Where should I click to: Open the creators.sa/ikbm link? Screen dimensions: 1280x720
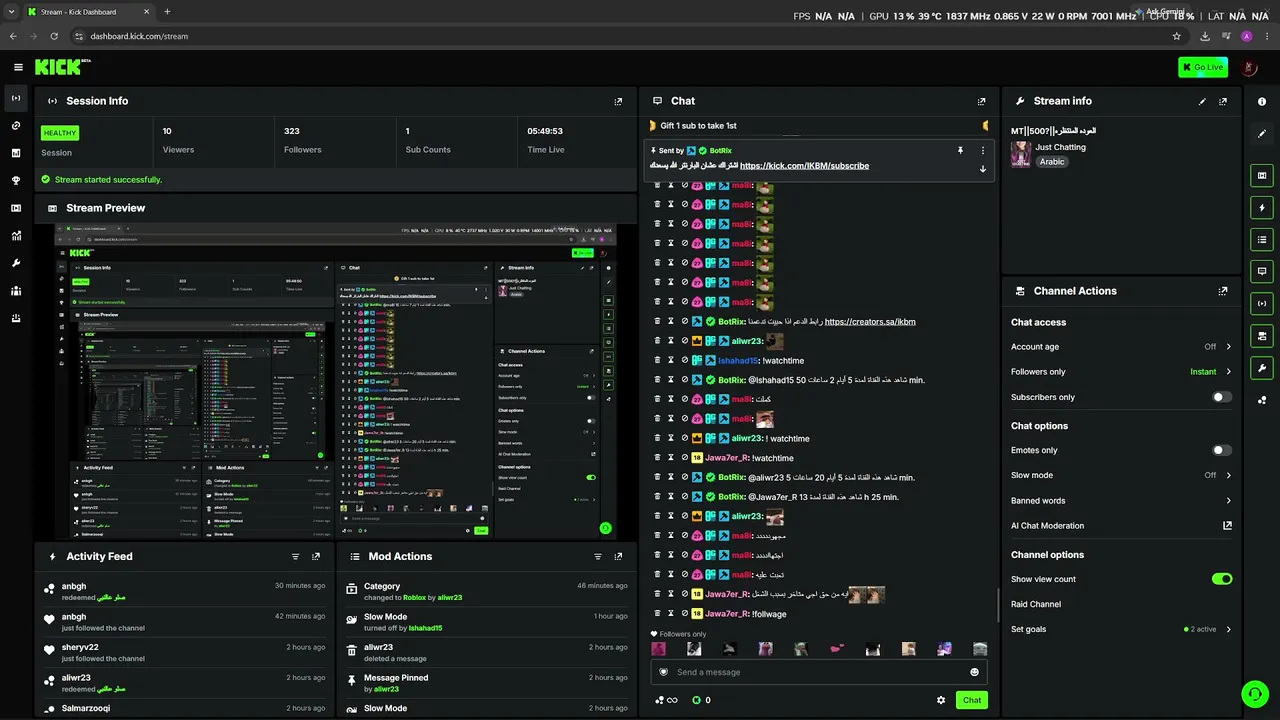(x=870, y=322)
